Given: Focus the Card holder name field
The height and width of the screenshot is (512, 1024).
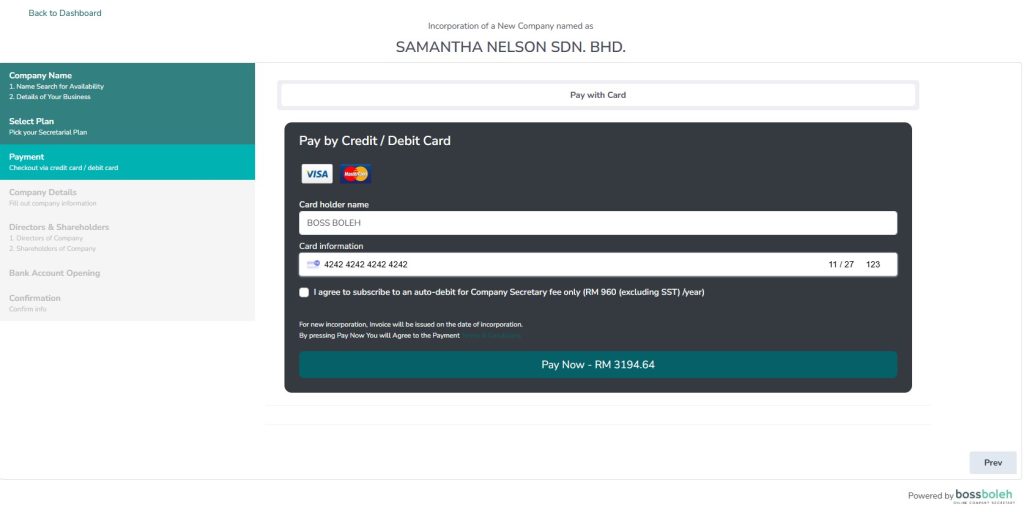Looking at the screenshot, I should [598, 223].
